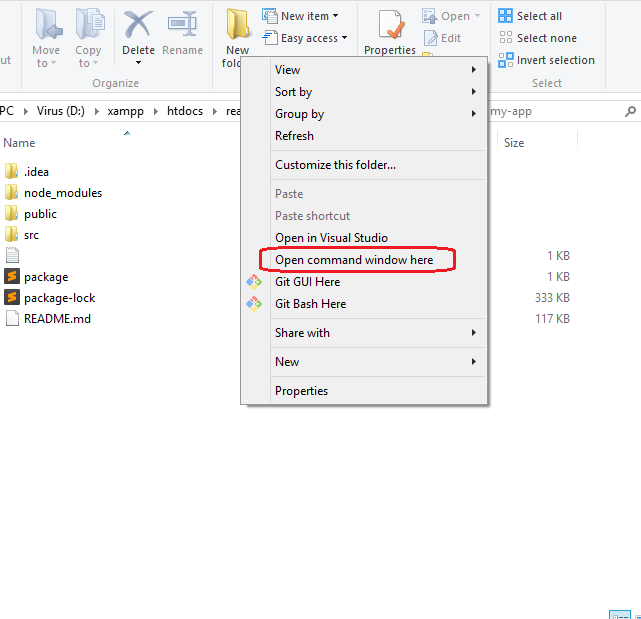
Task: Click Select all label
Action: pos(539,16)
